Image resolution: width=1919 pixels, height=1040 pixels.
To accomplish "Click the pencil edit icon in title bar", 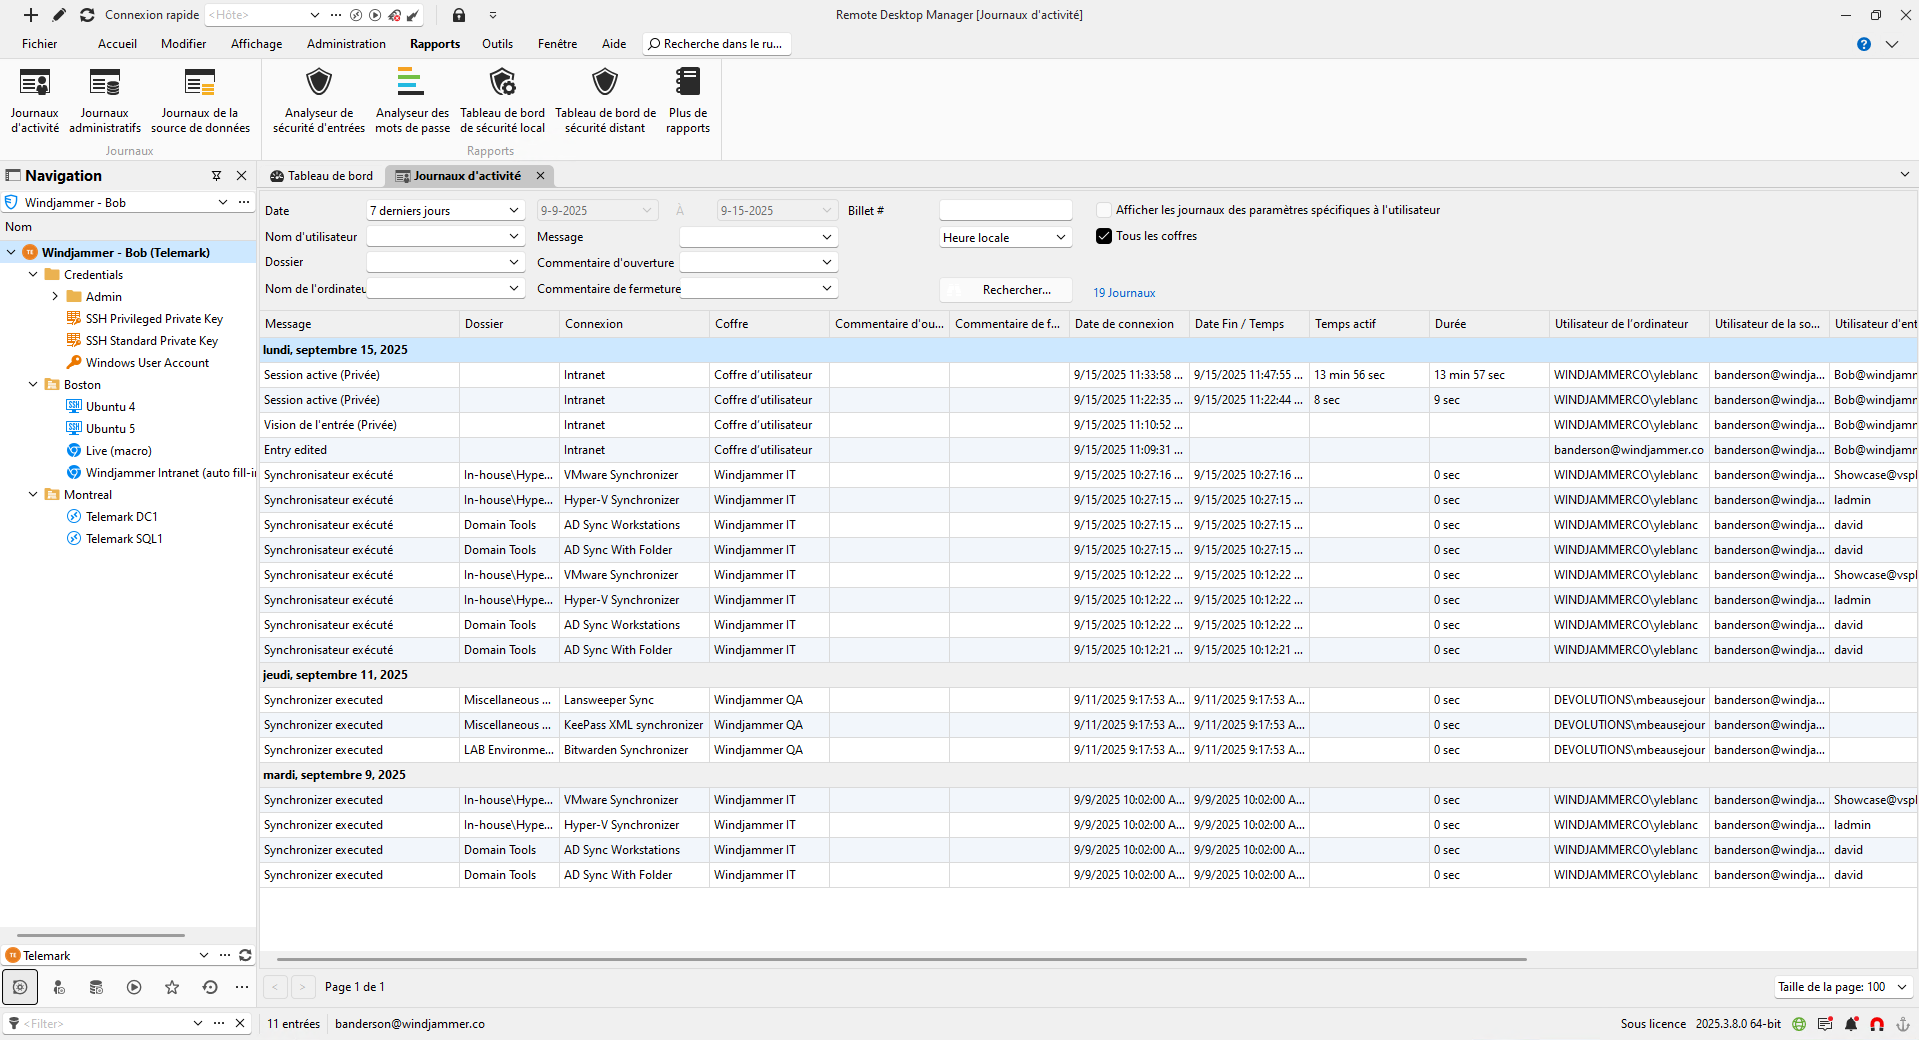I will coord(59,15).
